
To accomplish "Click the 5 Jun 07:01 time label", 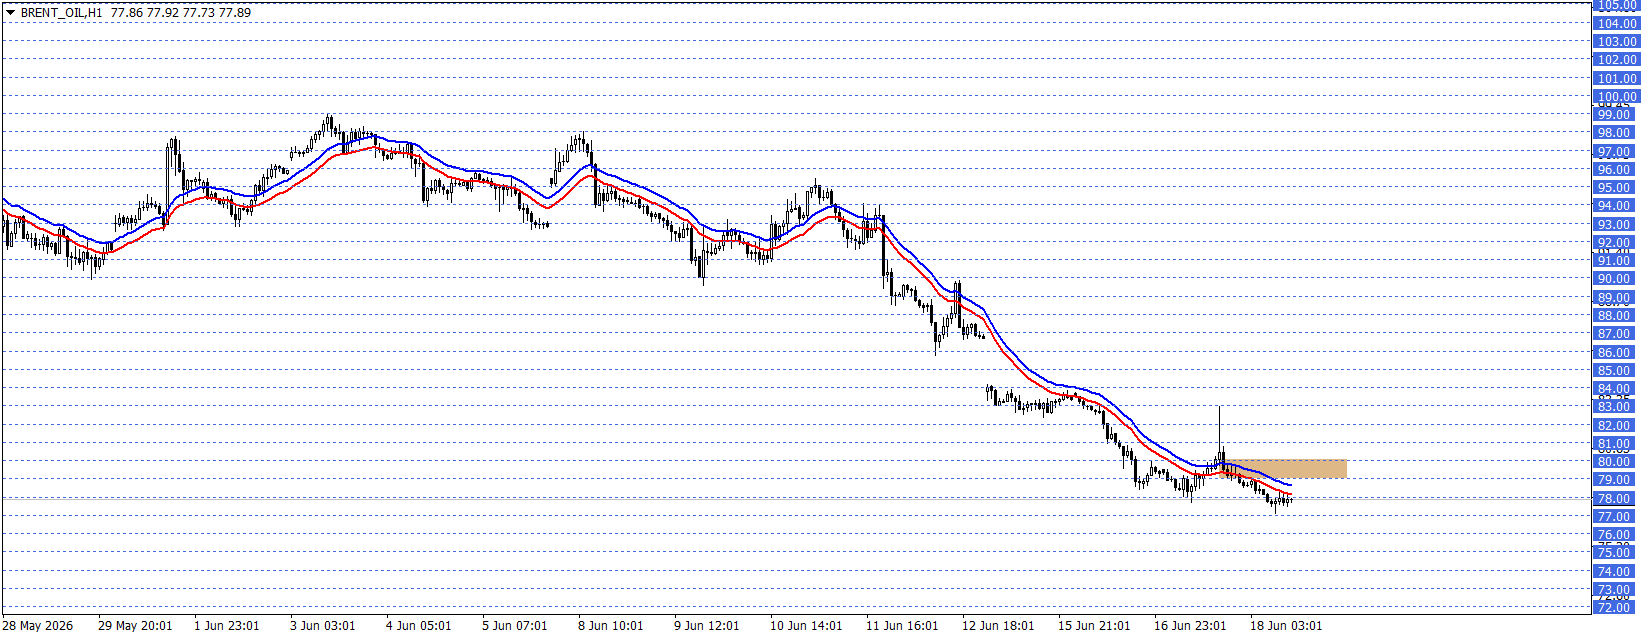I will click(515, 626).
